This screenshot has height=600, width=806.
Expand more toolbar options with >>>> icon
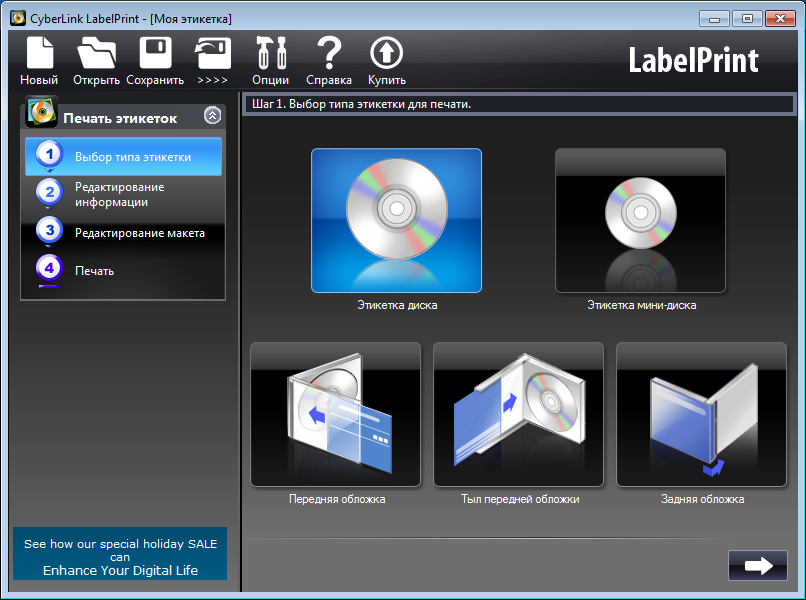pyautogui.click(x=212, y=55)
